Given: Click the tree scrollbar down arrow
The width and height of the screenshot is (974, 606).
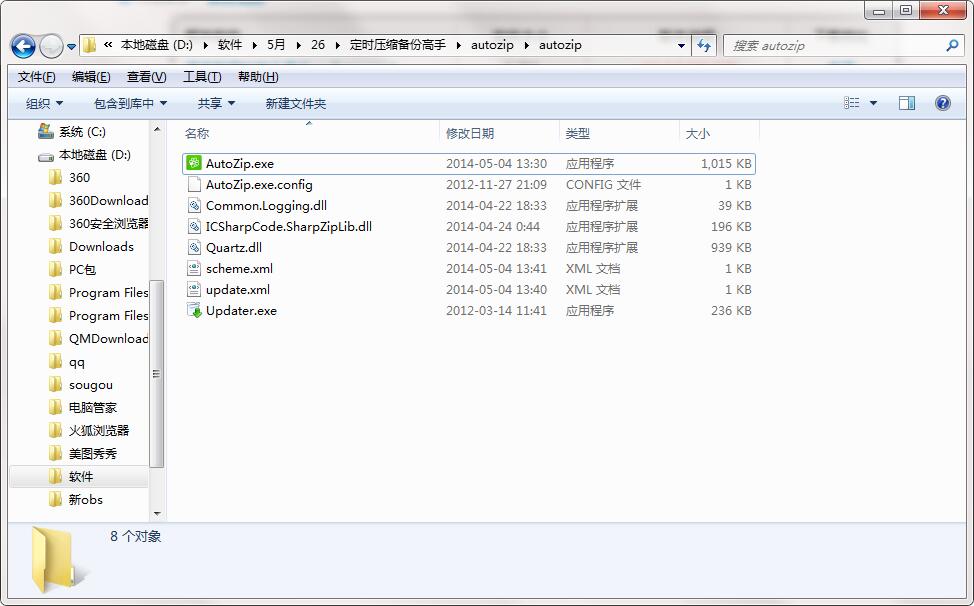Looking at the screenshot, I should tap(157, 513).
